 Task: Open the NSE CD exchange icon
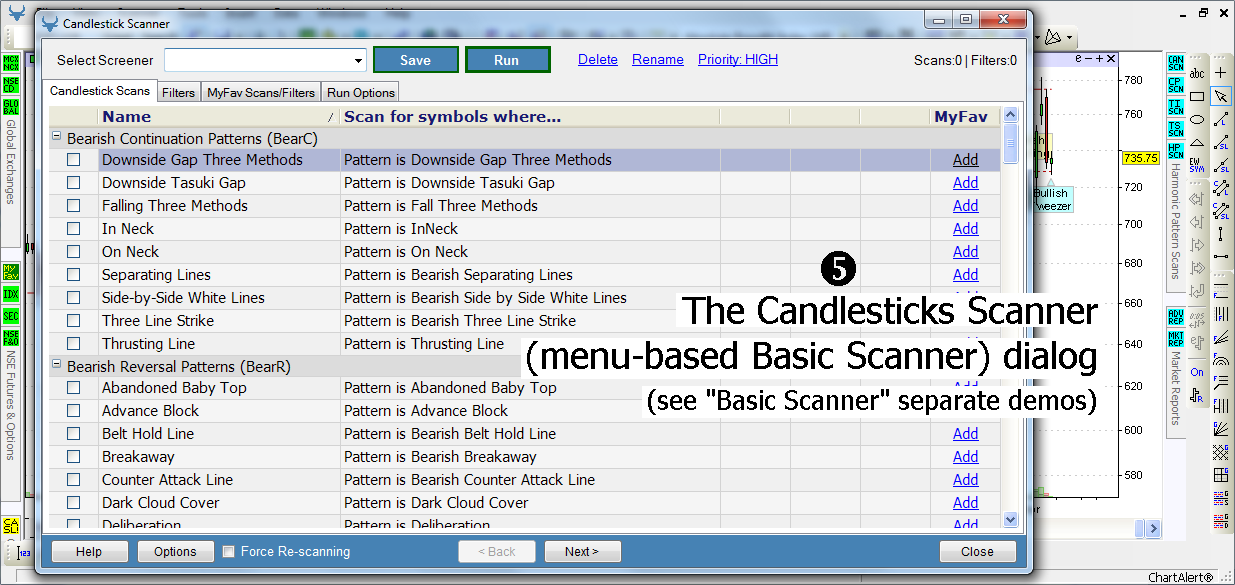coord(11,86)
